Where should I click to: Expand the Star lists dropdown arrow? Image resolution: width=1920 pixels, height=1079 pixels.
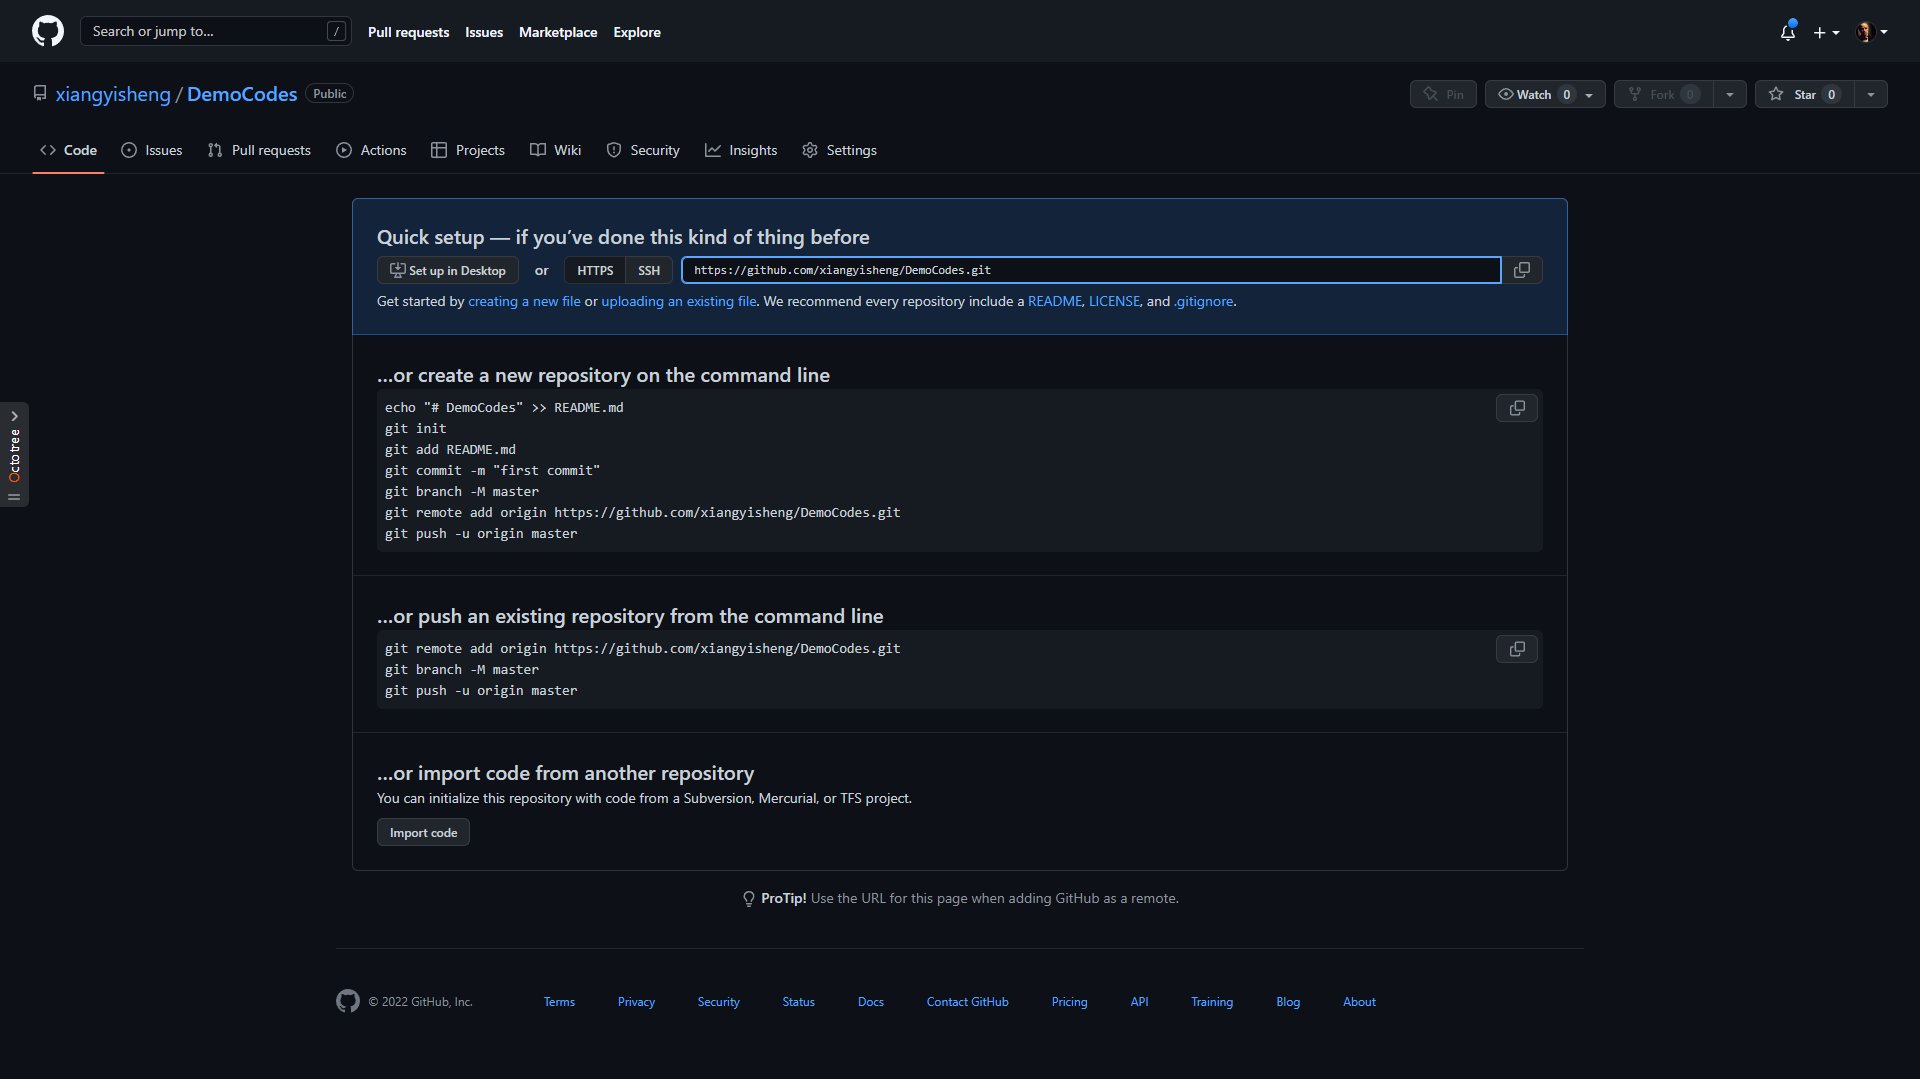(1871, 94)
